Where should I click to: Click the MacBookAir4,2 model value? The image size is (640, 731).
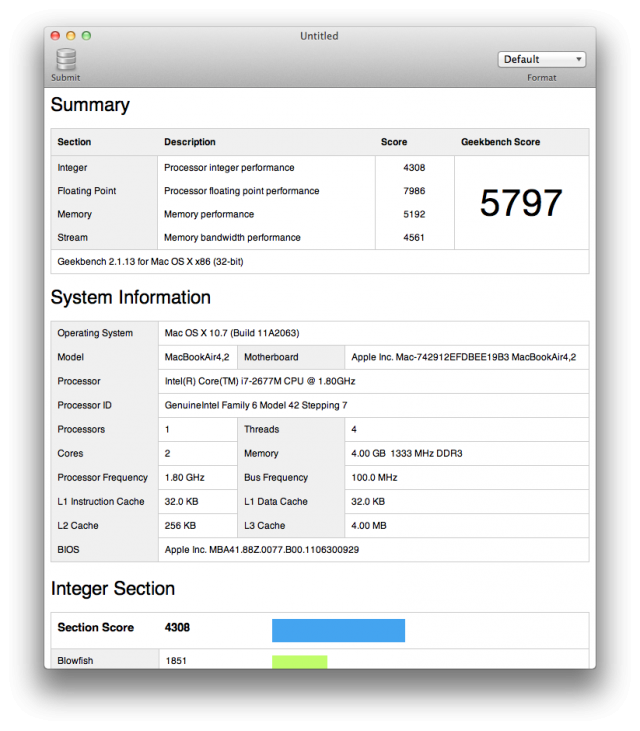197,357
